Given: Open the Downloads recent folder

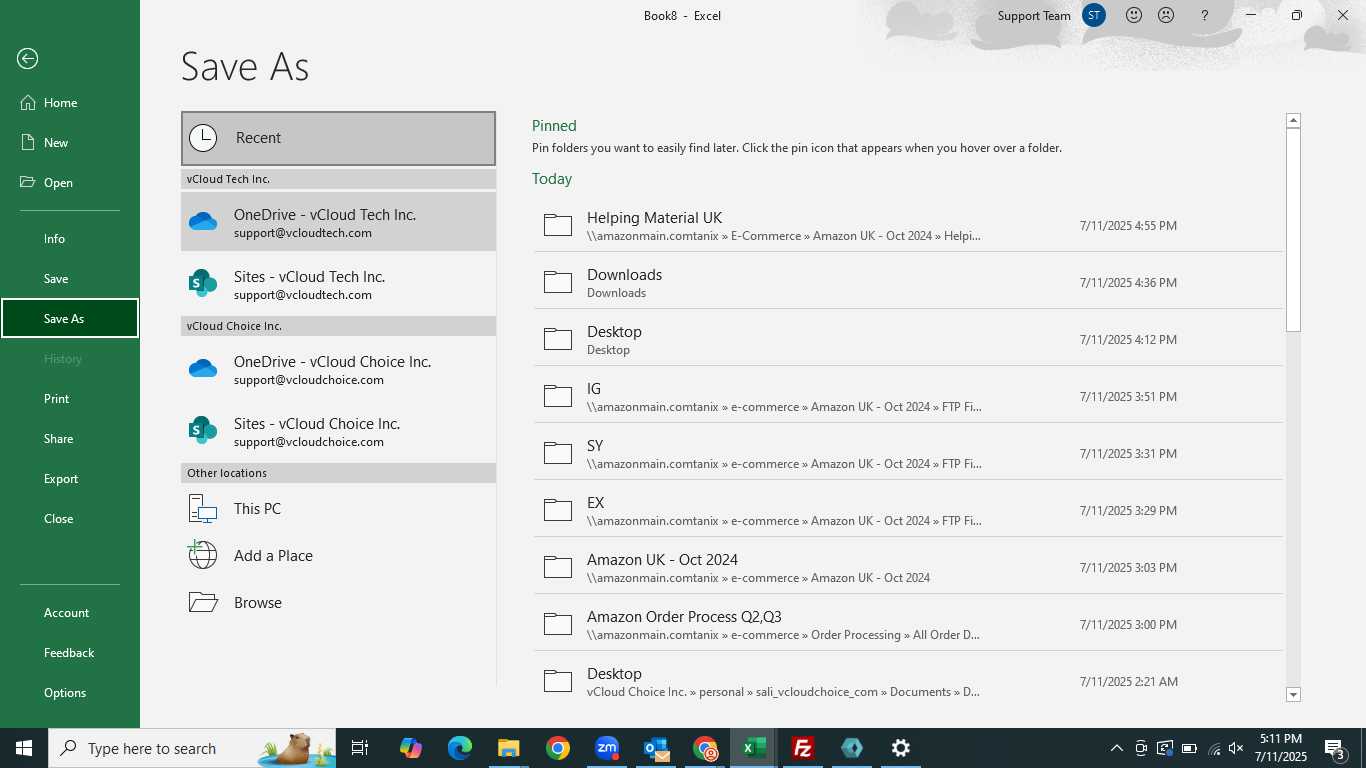Looking at the screenshot, I should point(908,282).
